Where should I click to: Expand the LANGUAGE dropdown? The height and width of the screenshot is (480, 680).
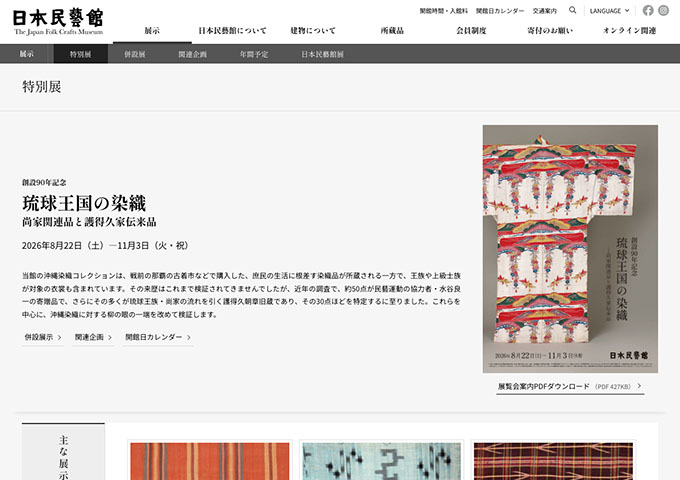pyautogui.click(x=609, y=11)
